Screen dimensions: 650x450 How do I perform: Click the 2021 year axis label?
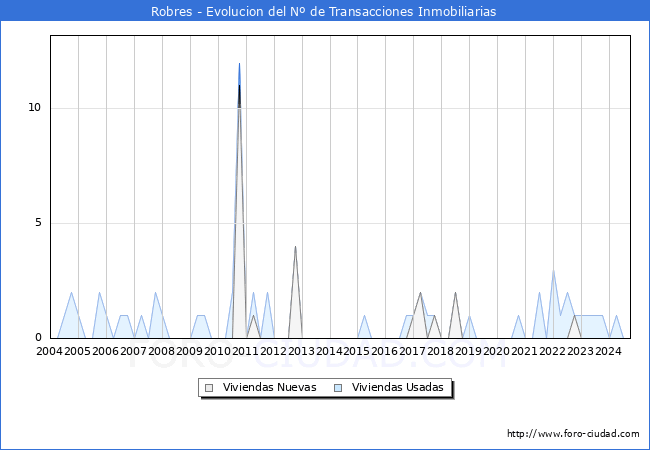524,351
